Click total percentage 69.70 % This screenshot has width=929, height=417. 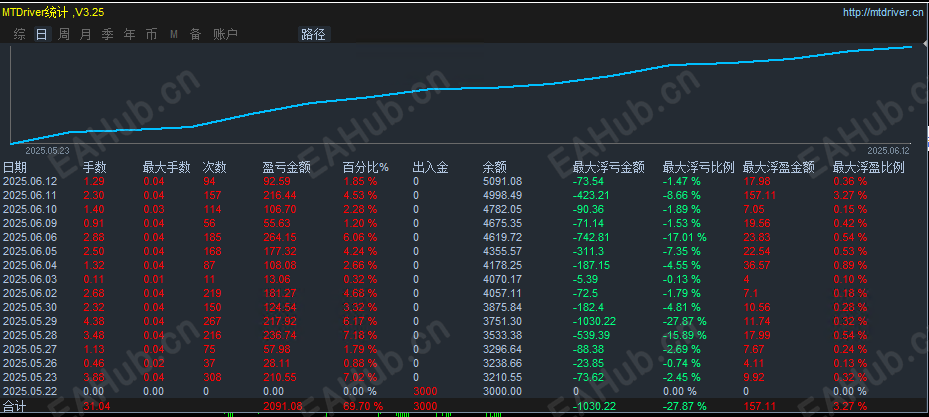click(363, 406)
